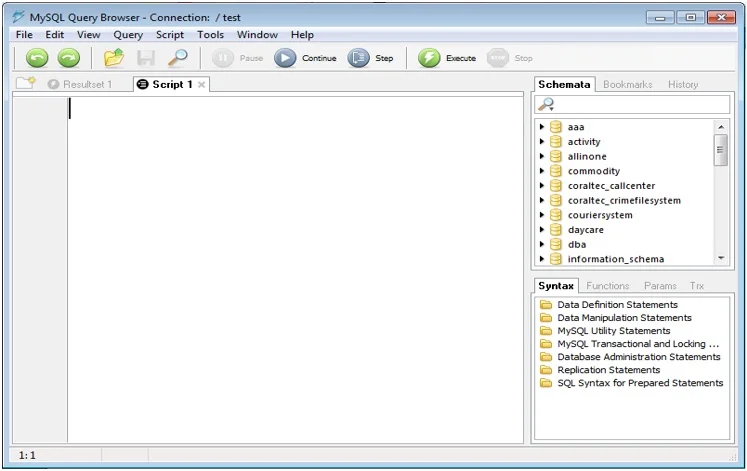This screenshot has width=747, height=471.
Task: Open the File menu
Action: [24, 35]
